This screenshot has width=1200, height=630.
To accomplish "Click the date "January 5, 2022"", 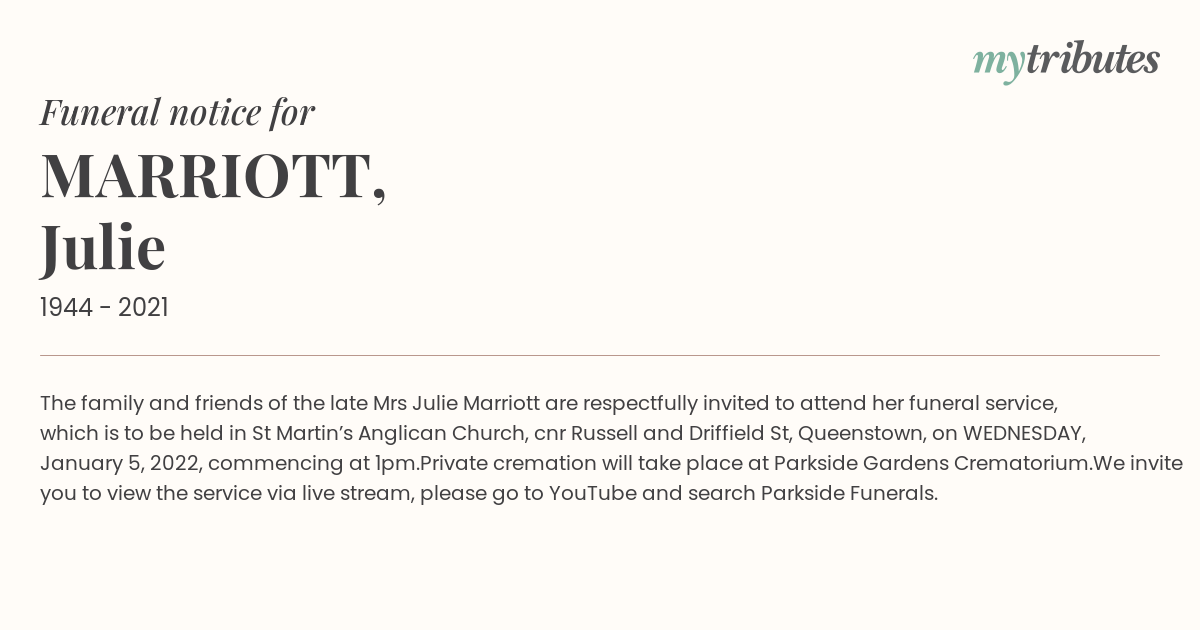I will tap(119, 464).
